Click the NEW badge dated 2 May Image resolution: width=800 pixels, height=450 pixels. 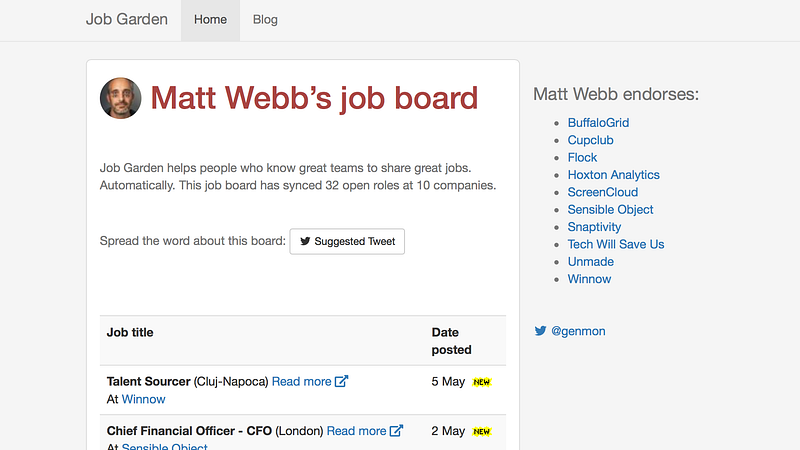[x=482, y=432]
